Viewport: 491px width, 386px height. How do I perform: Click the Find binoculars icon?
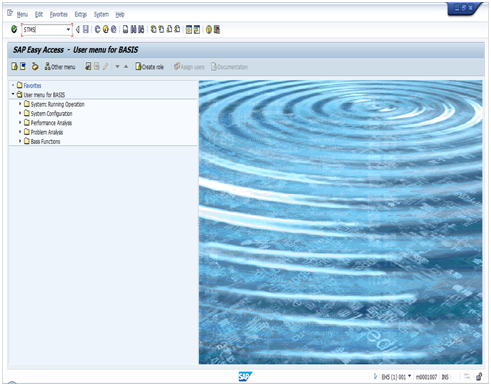(x=133, y=29)
